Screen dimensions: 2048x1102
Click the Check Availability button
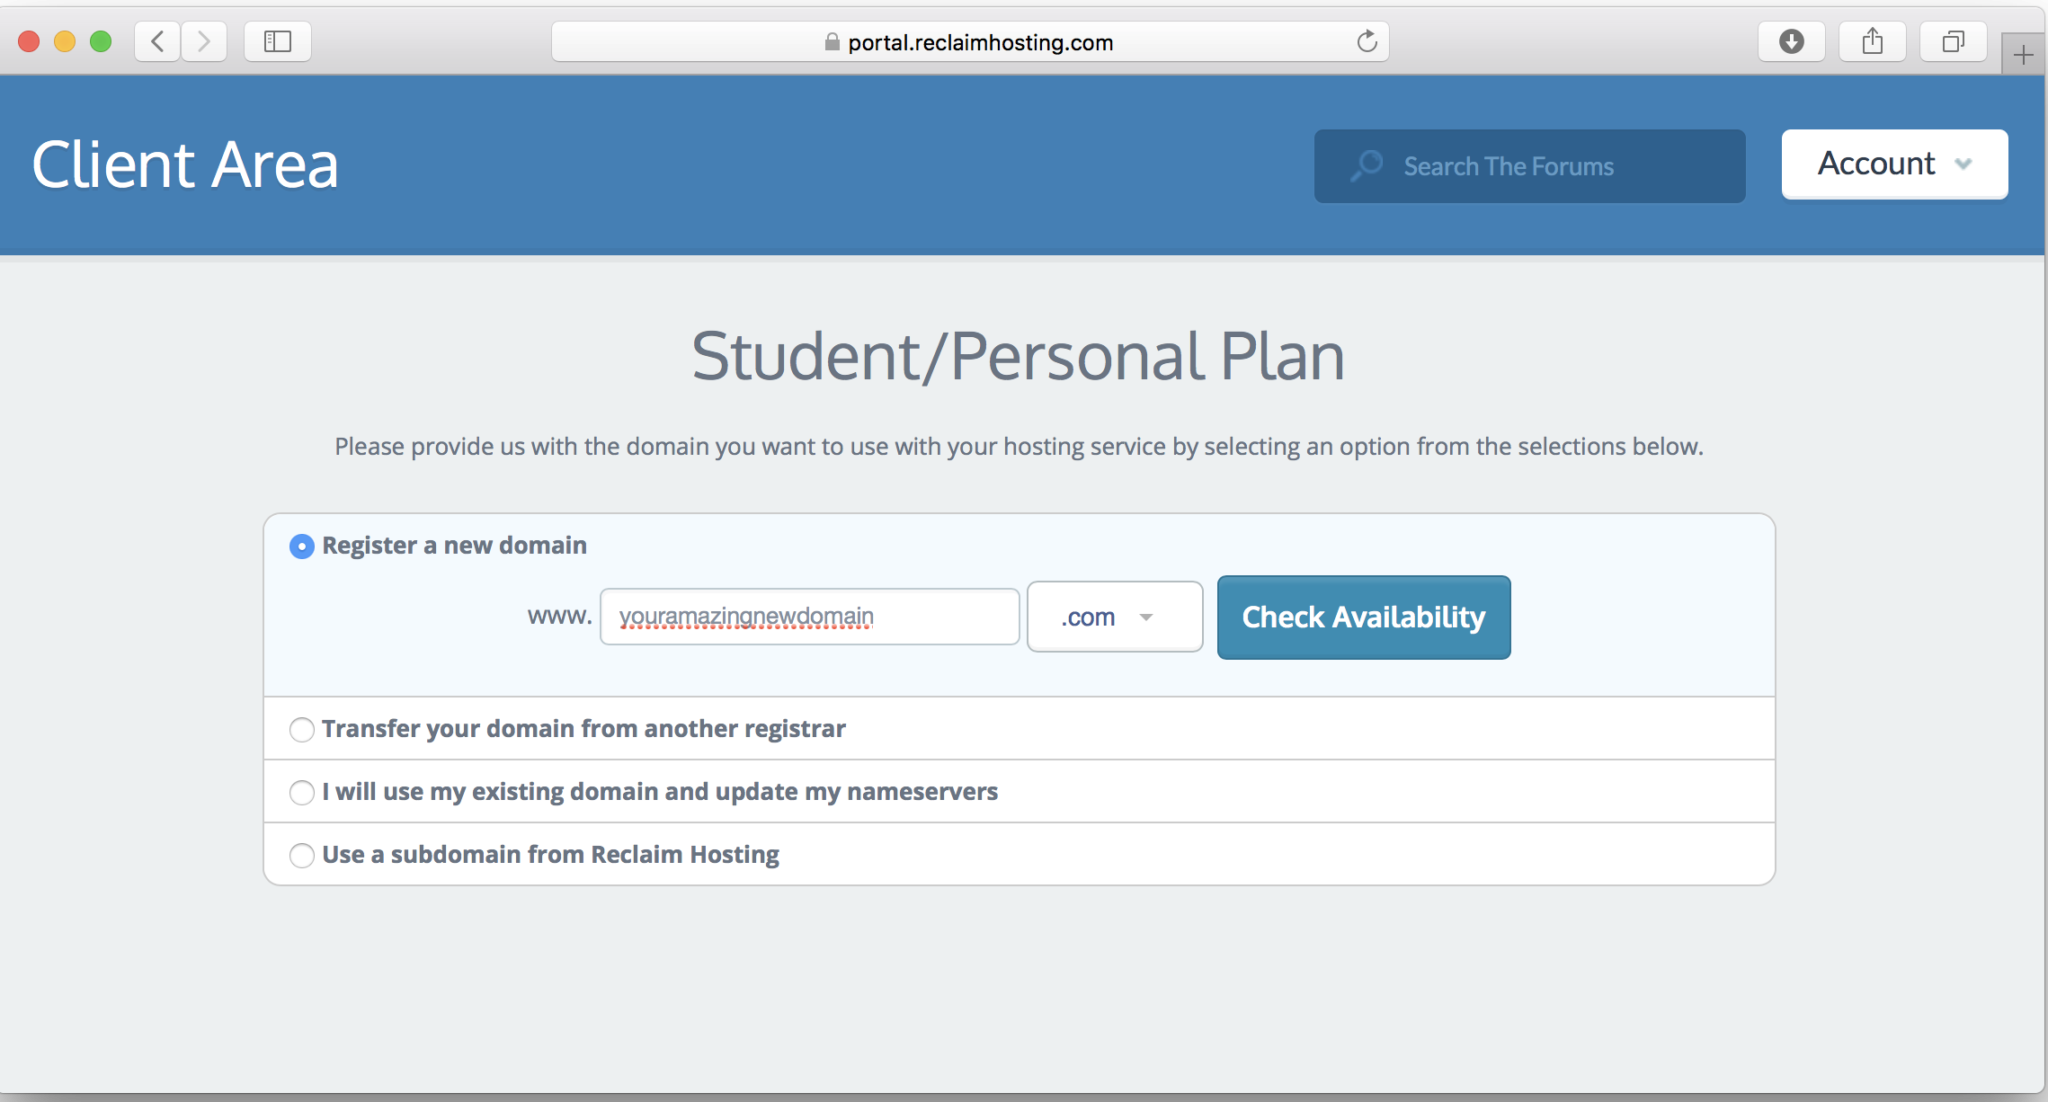click(1363, 617)
